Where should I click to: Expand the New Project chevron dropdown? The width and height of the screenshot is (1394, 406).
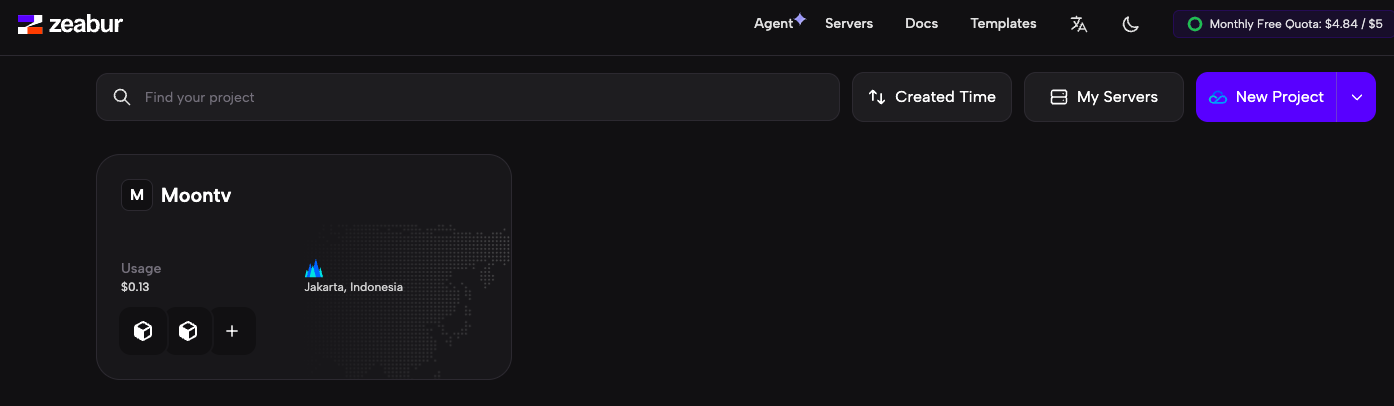tap(1357, 97)
